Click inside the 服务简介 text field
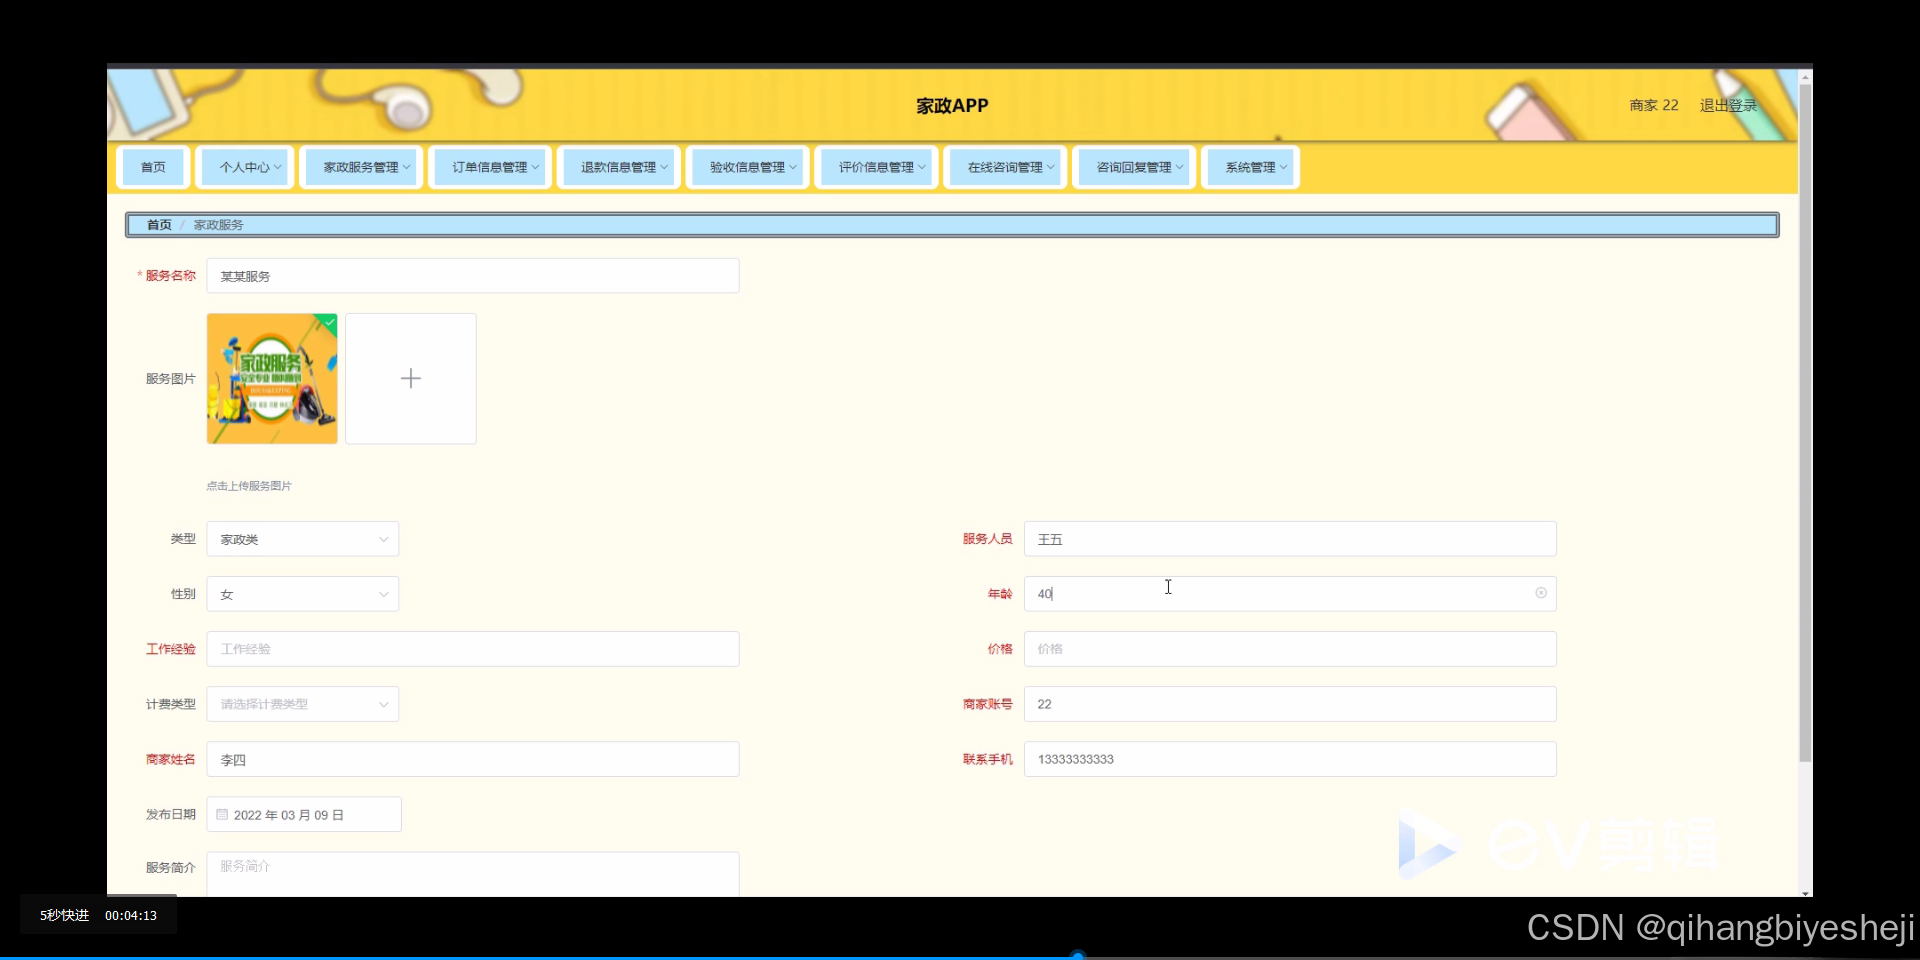 click(470, 870)
